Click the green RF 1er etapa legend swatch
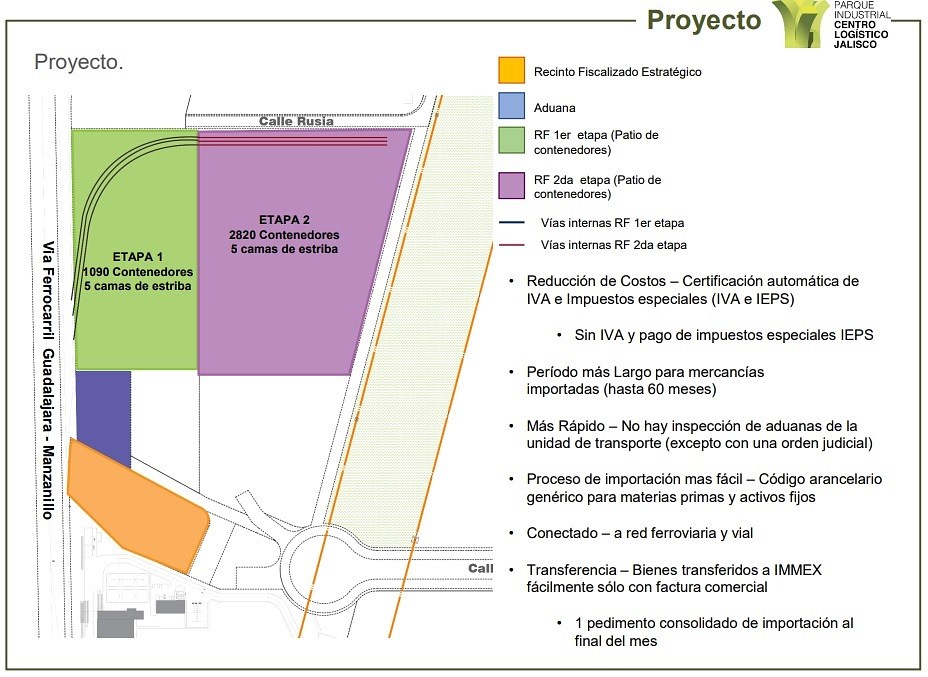The width and height of the screenshot is (928, 677). tap(511, 141)
